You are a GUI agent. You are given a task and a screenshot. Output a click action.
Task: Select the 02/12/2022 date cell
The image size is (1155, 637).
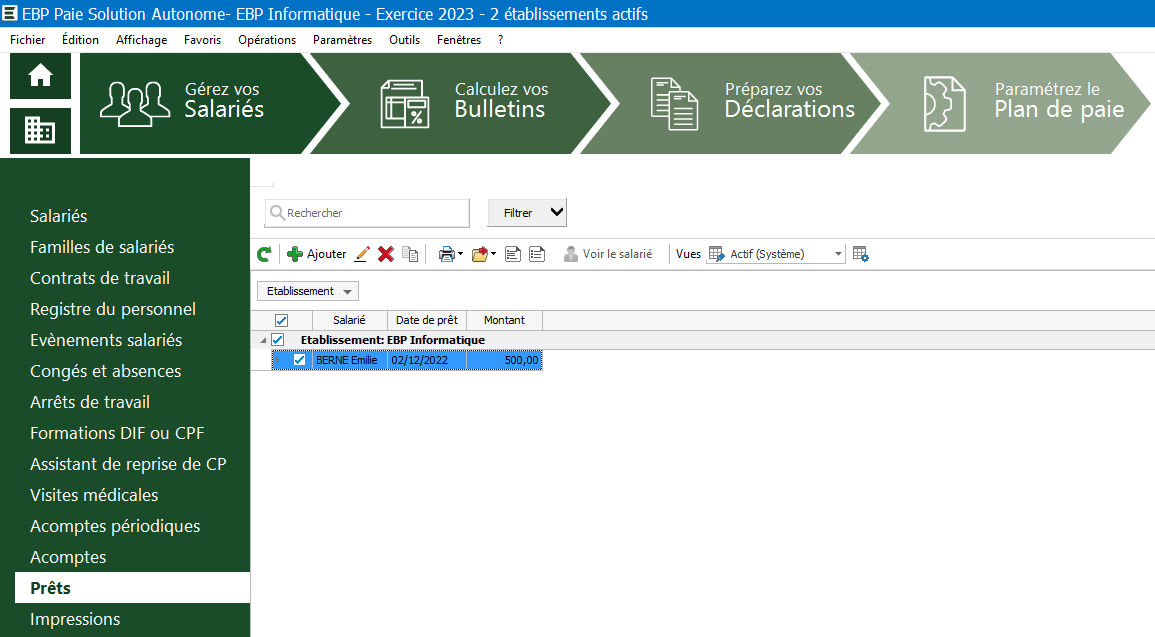(426, 360)
